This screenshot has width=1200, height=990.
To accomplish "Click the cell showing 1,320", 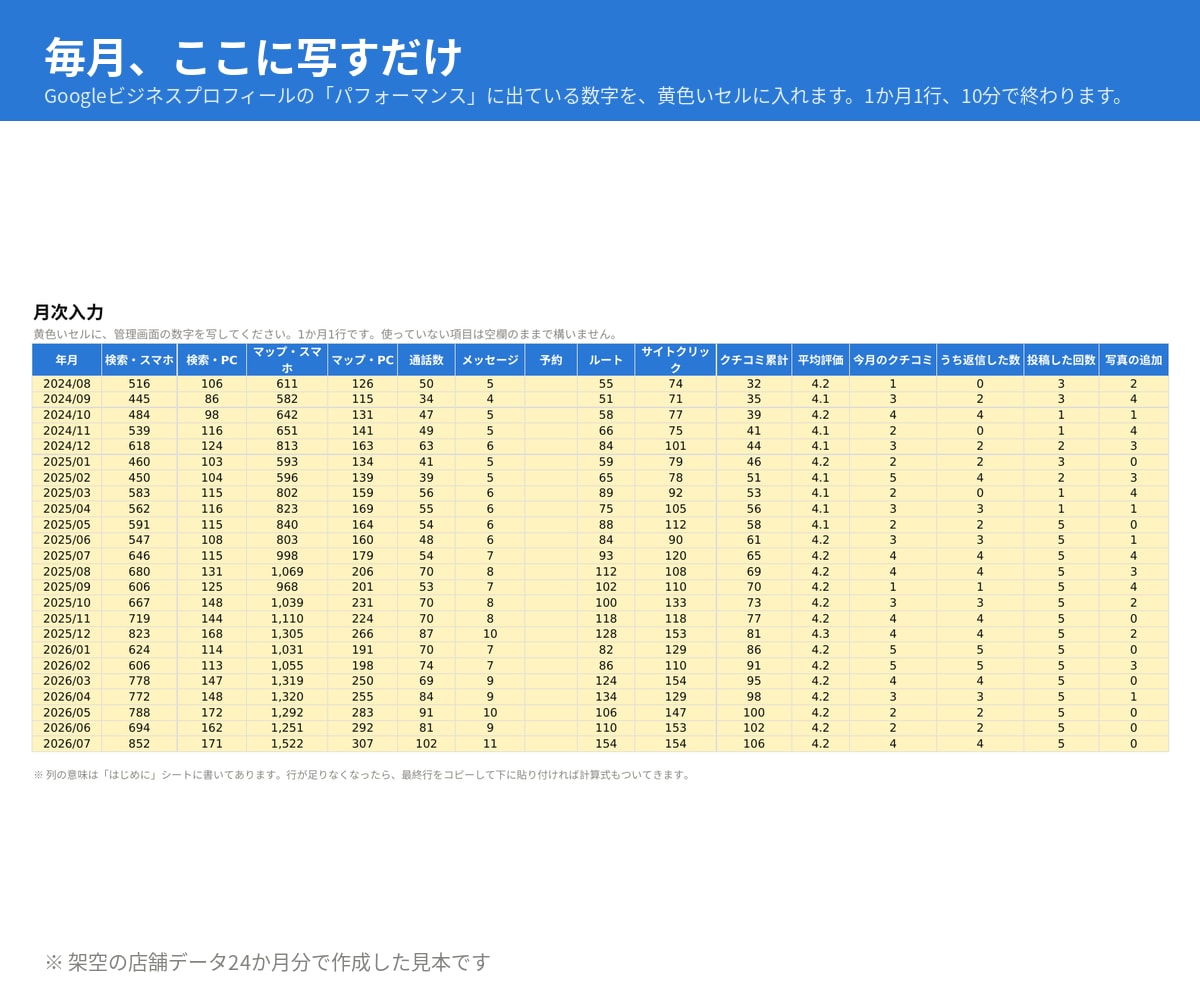I will pyautogui.click(x=287, y=697).
